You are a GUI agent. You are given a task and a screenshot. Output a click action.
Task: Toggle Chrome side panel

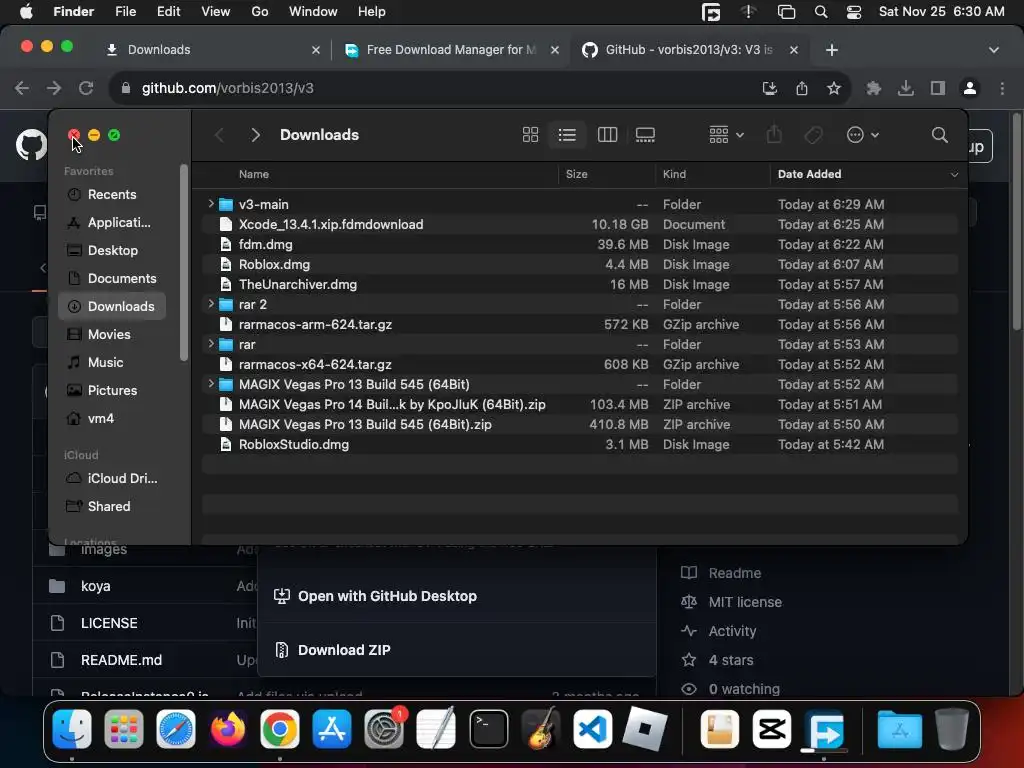[938, 88]
